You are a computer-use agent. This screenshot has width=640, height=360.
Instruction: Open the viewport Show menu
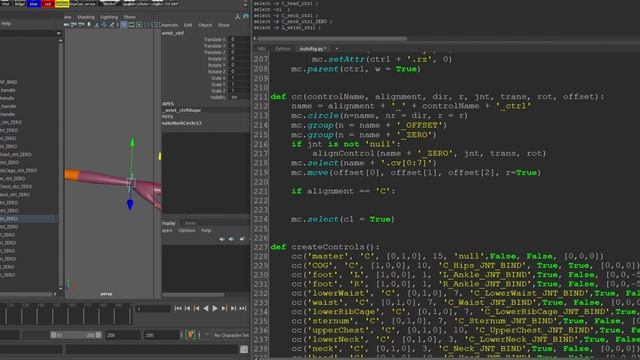129,17
